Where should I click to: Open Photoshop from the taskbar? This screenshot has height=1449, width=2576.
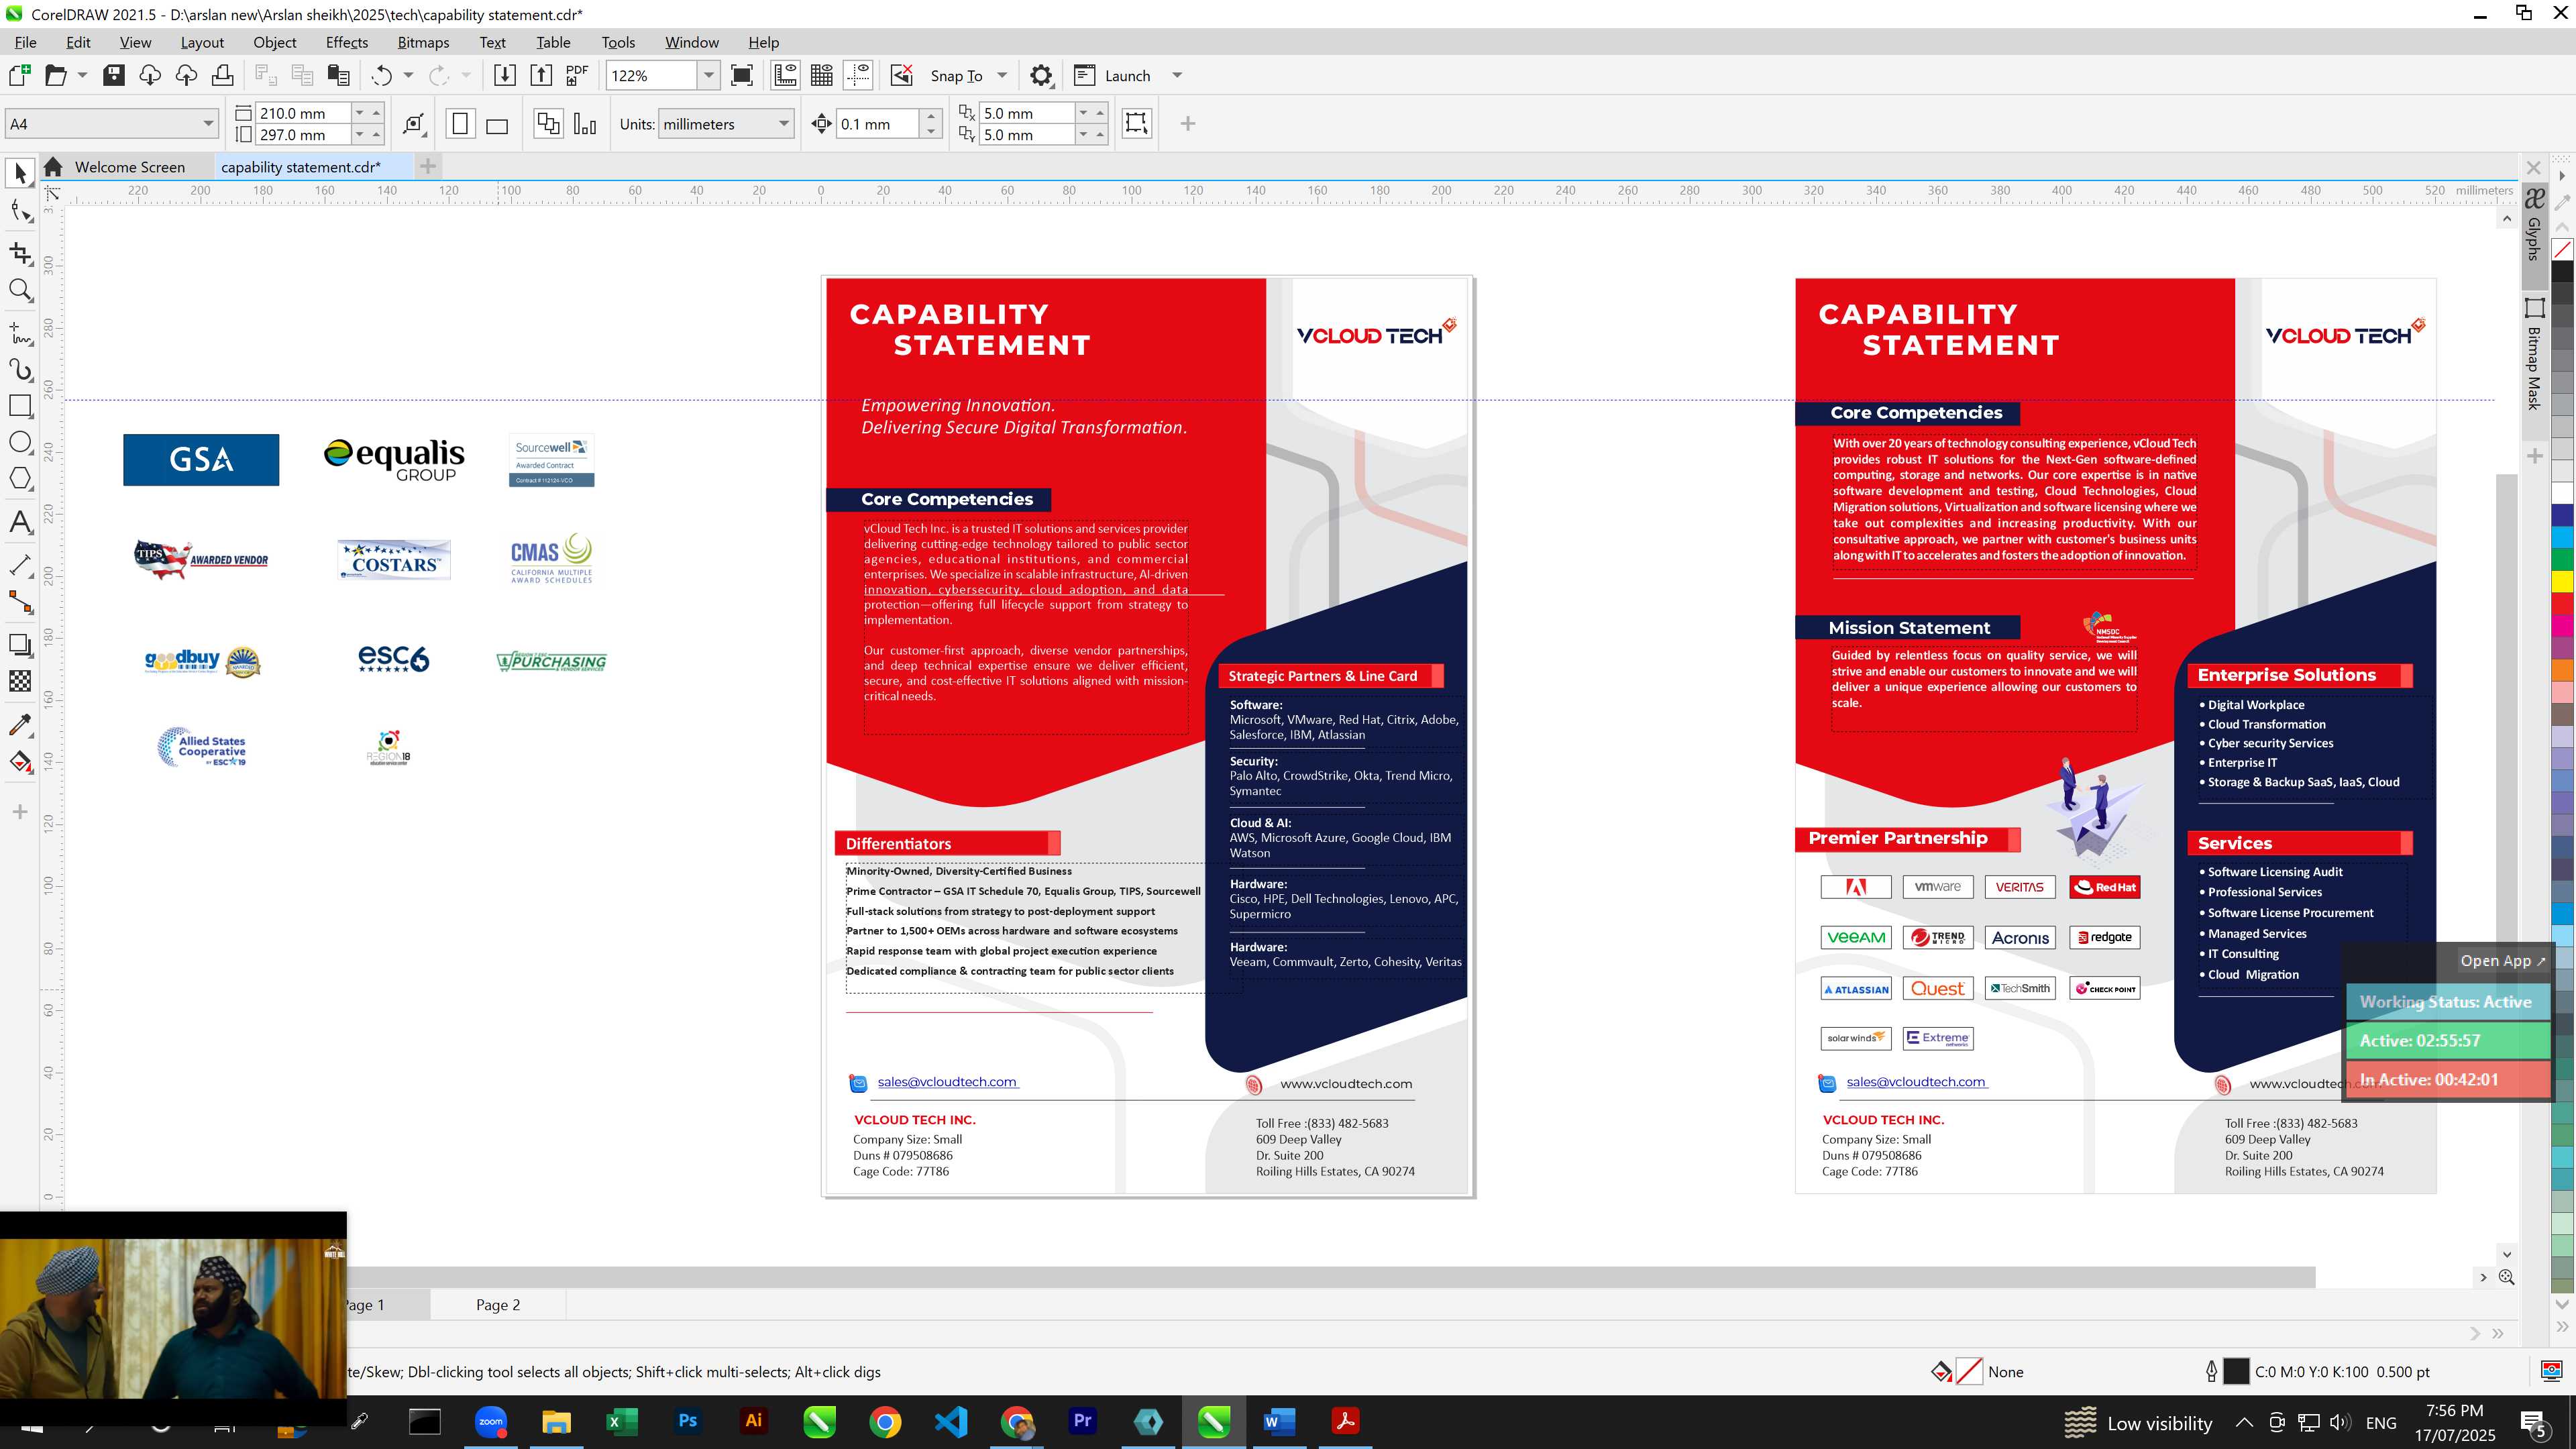[687, 1421]
